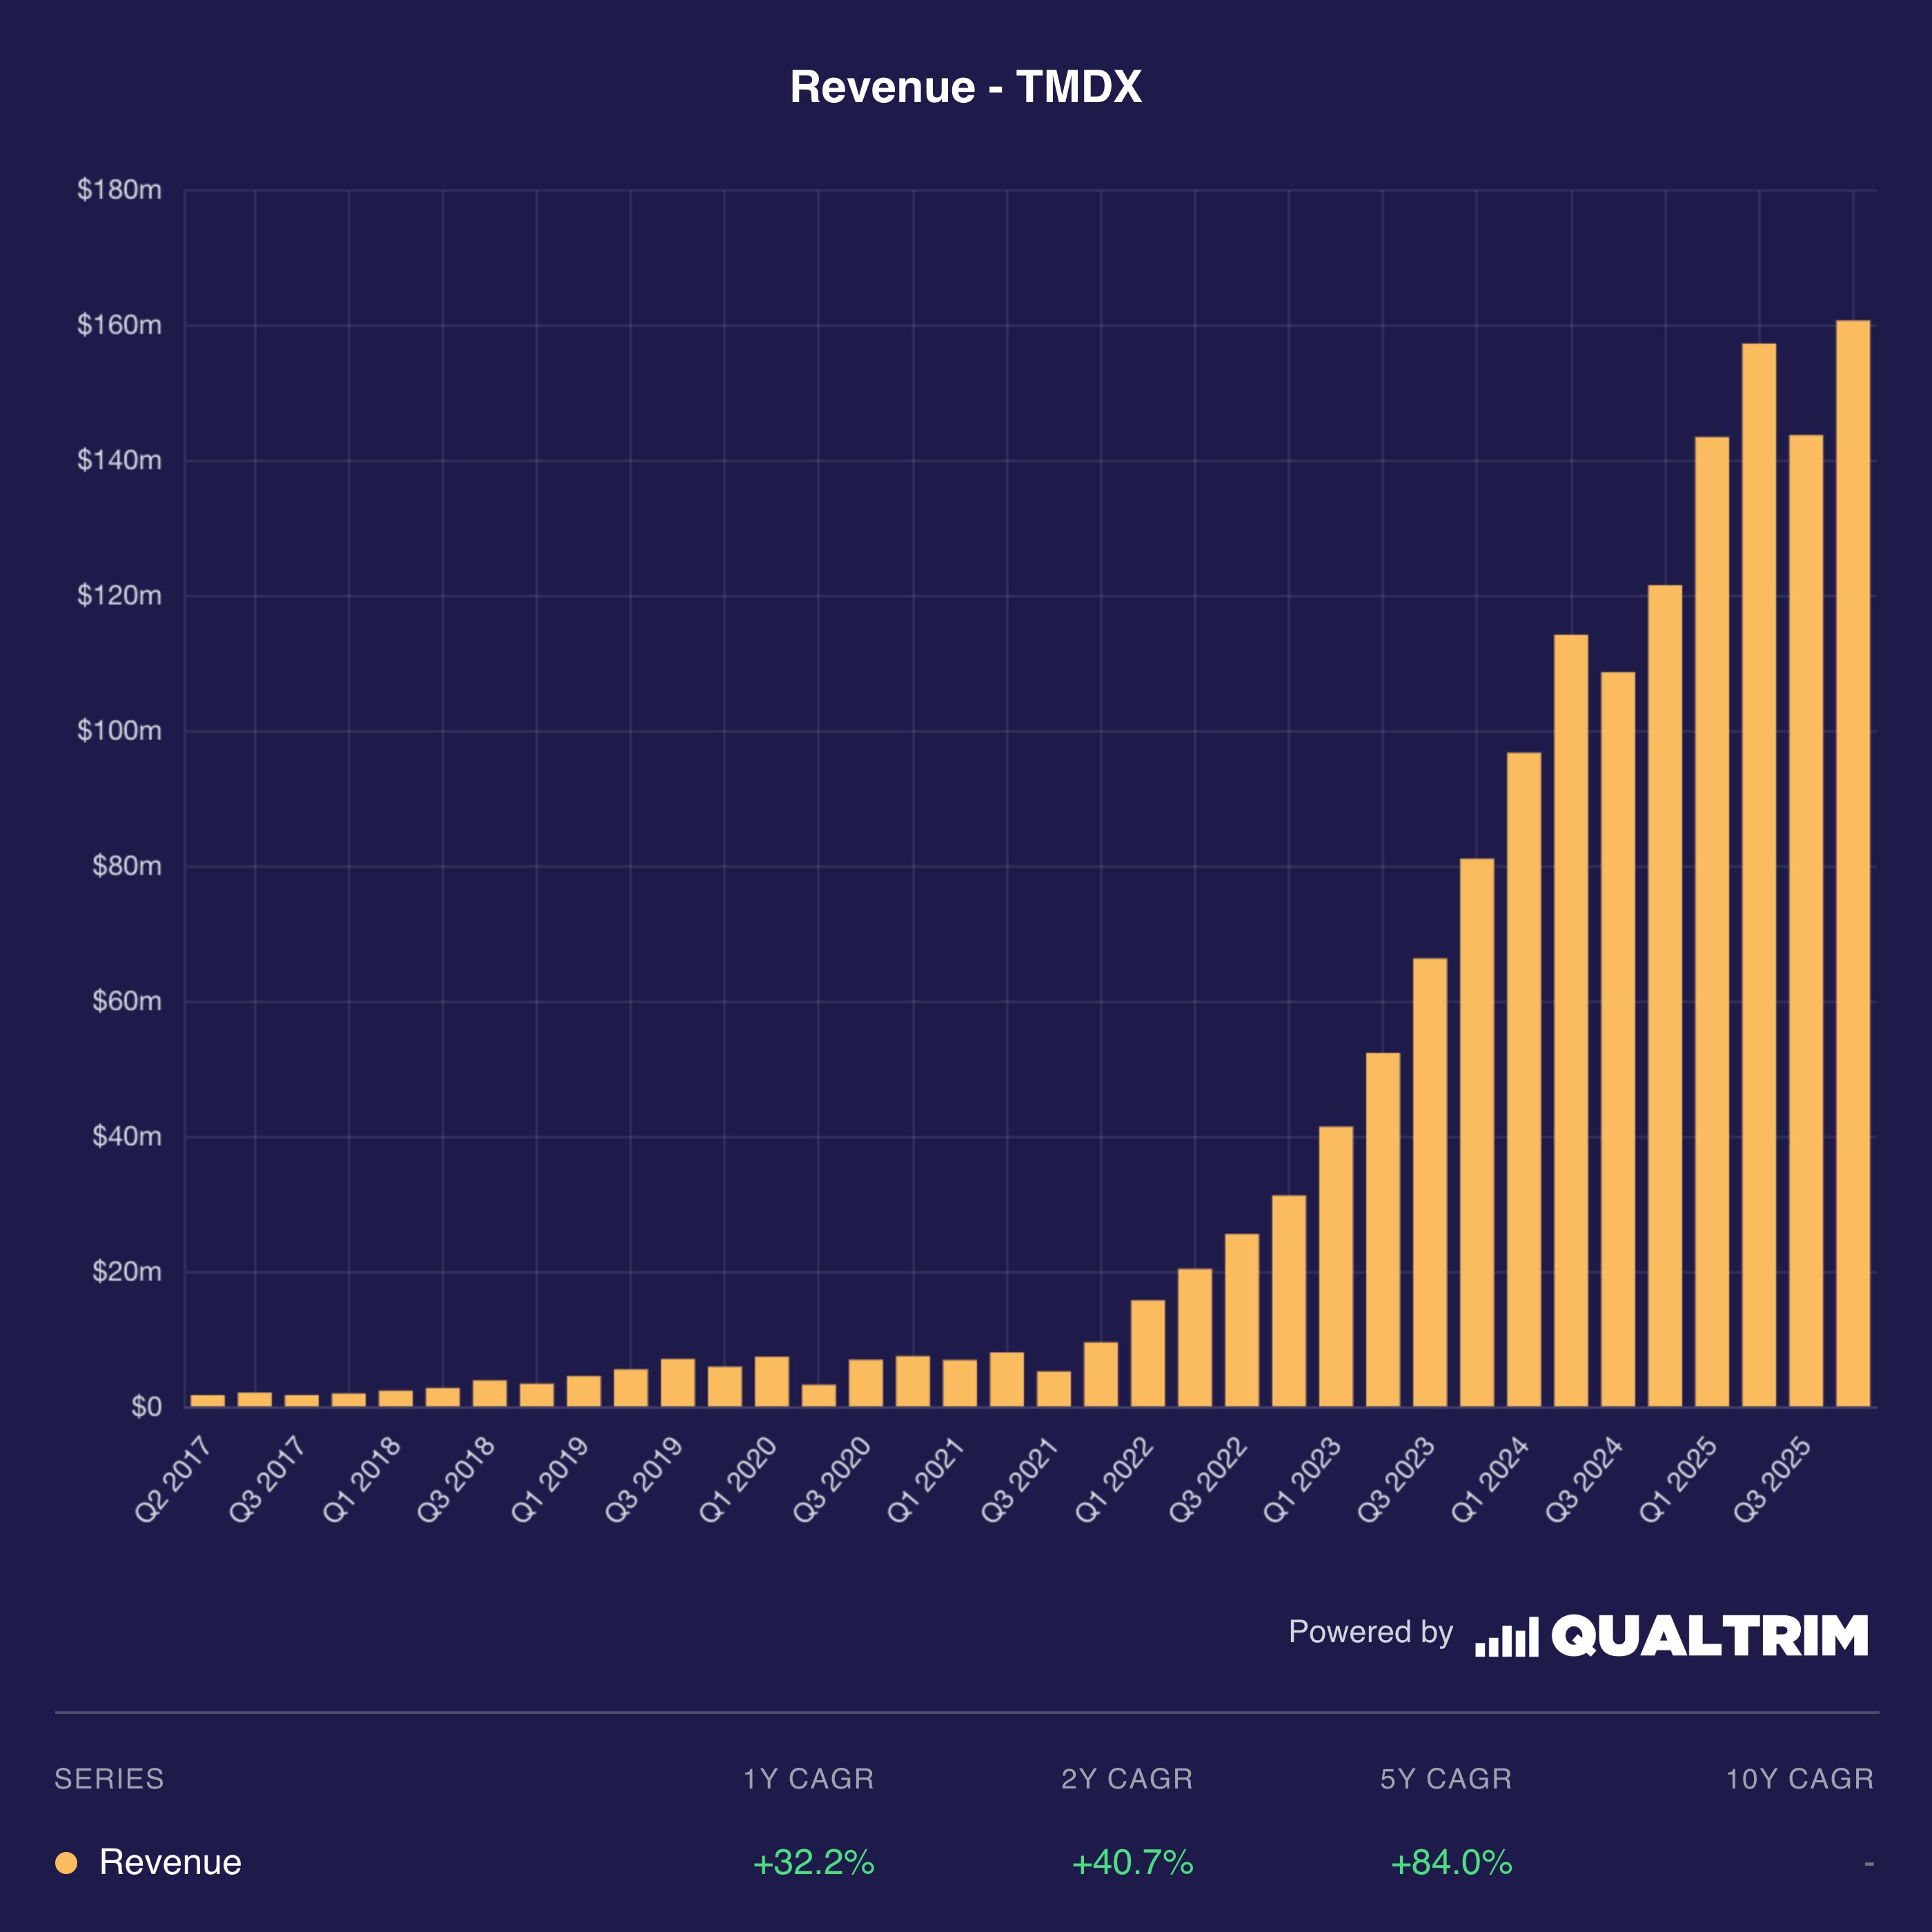
Task: Click the Revenue series label
Action: tap(170, 1863)
